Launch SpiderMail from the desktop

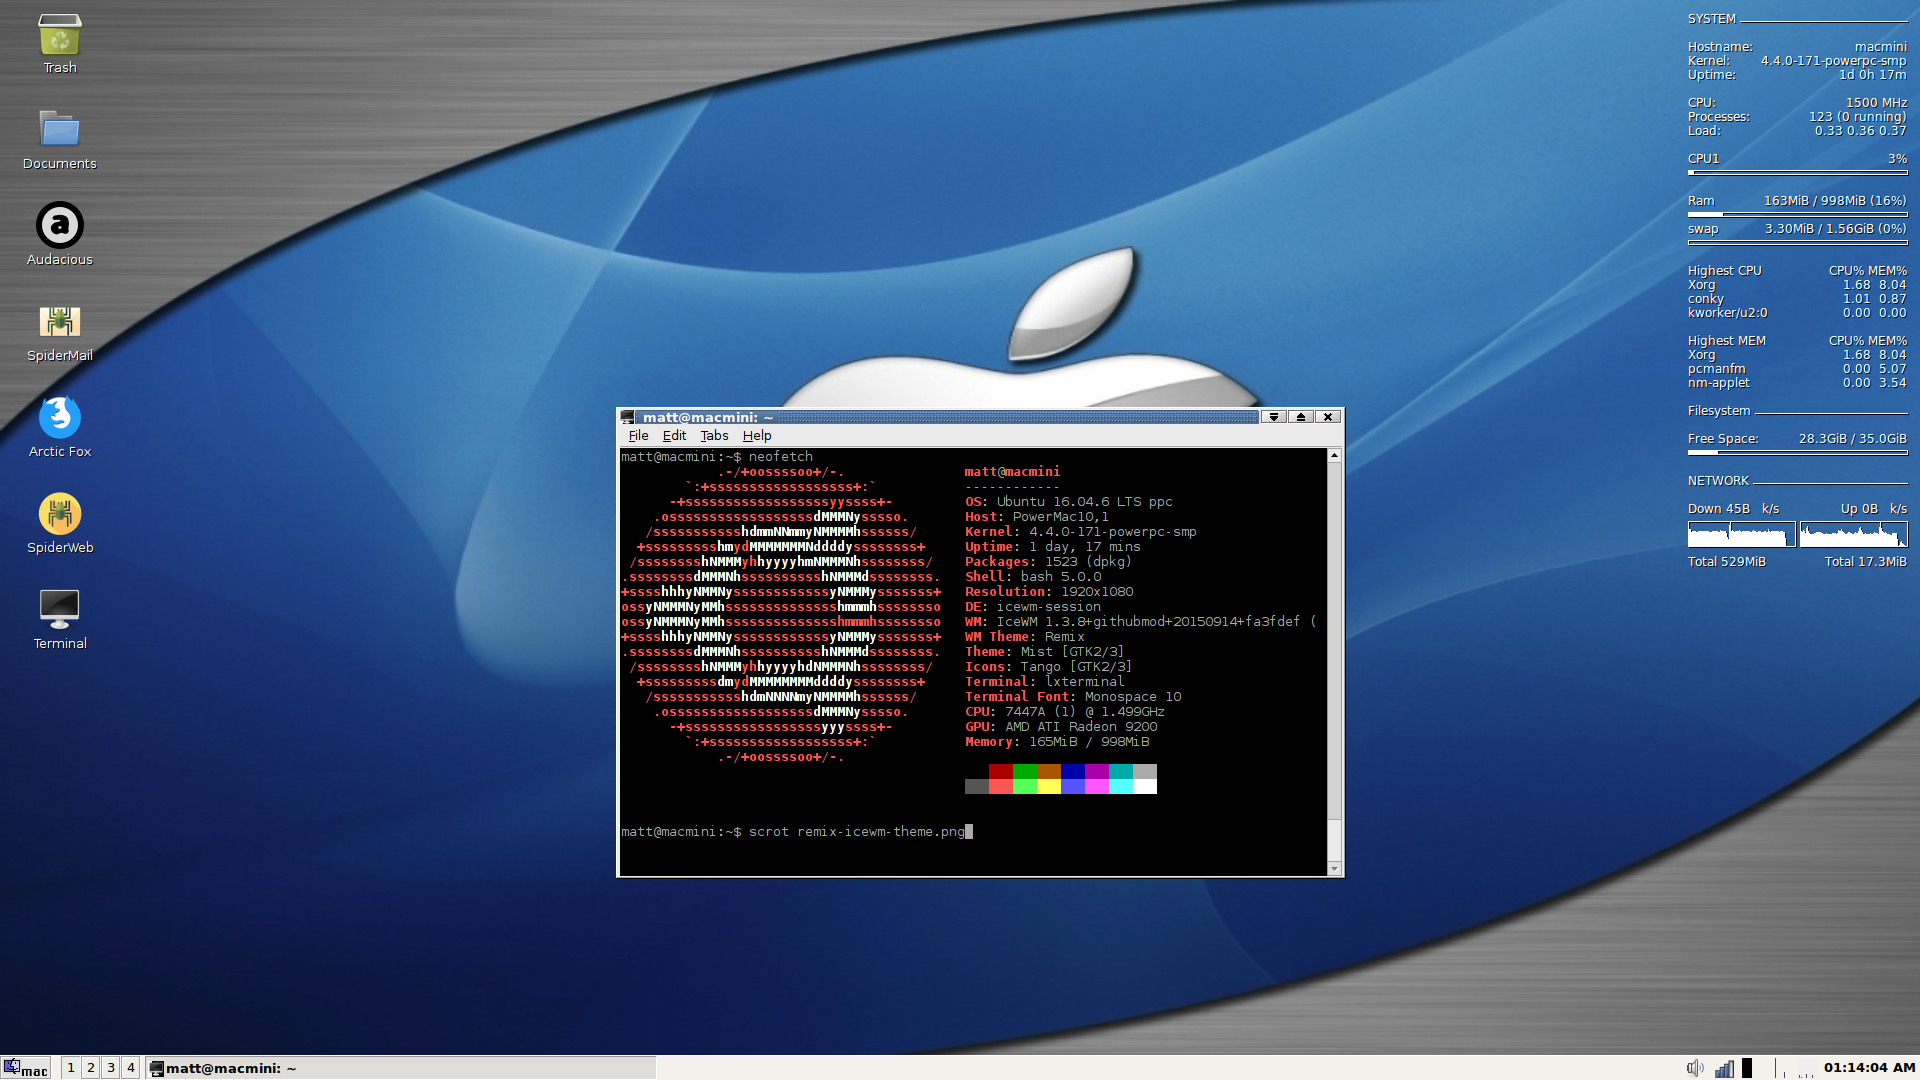(x=60, y=322)
